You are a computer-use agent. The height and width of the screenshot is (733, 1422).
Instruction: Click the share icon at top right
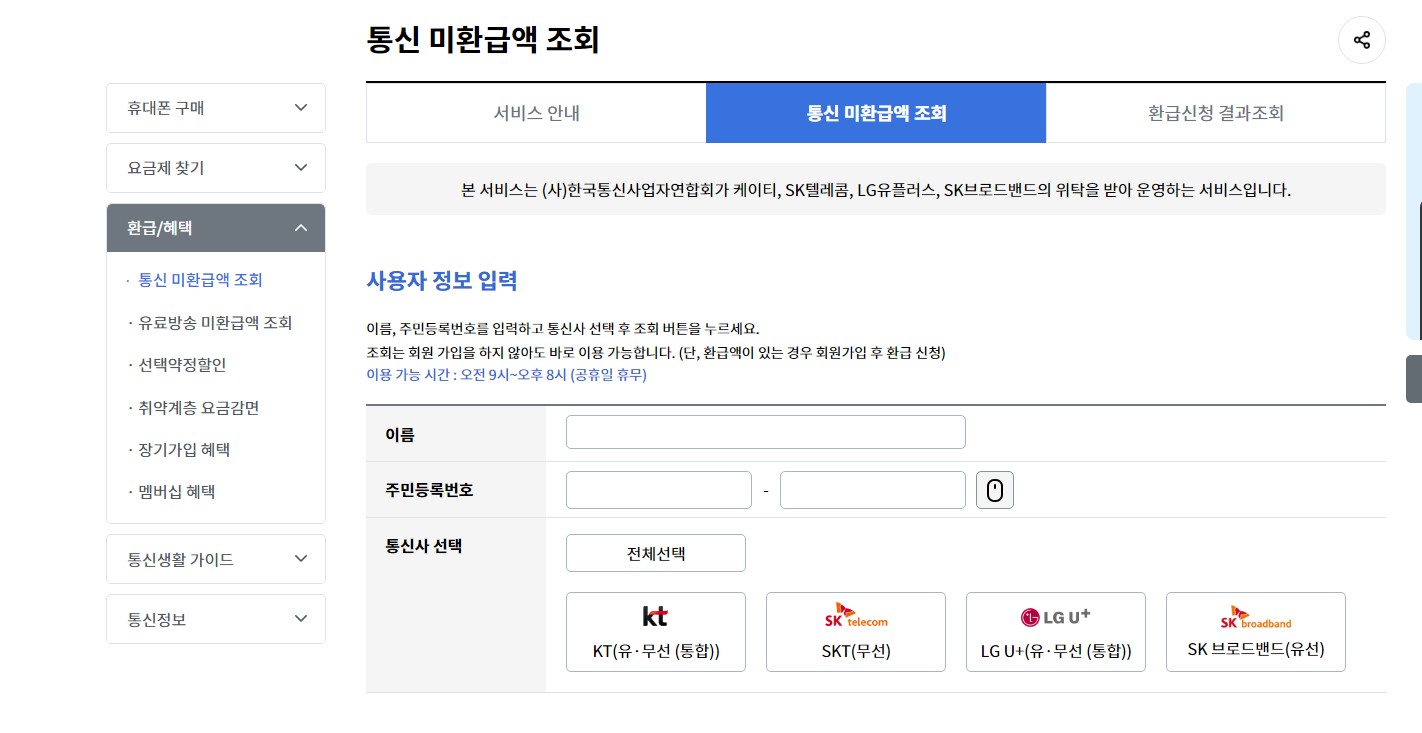1361,40
